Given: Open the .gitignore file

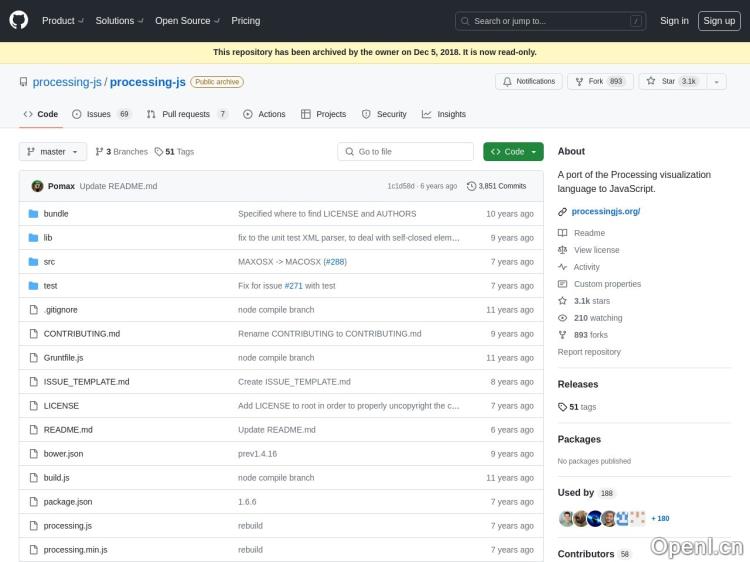Looking at the screenshot, I should tap(61, 310).
